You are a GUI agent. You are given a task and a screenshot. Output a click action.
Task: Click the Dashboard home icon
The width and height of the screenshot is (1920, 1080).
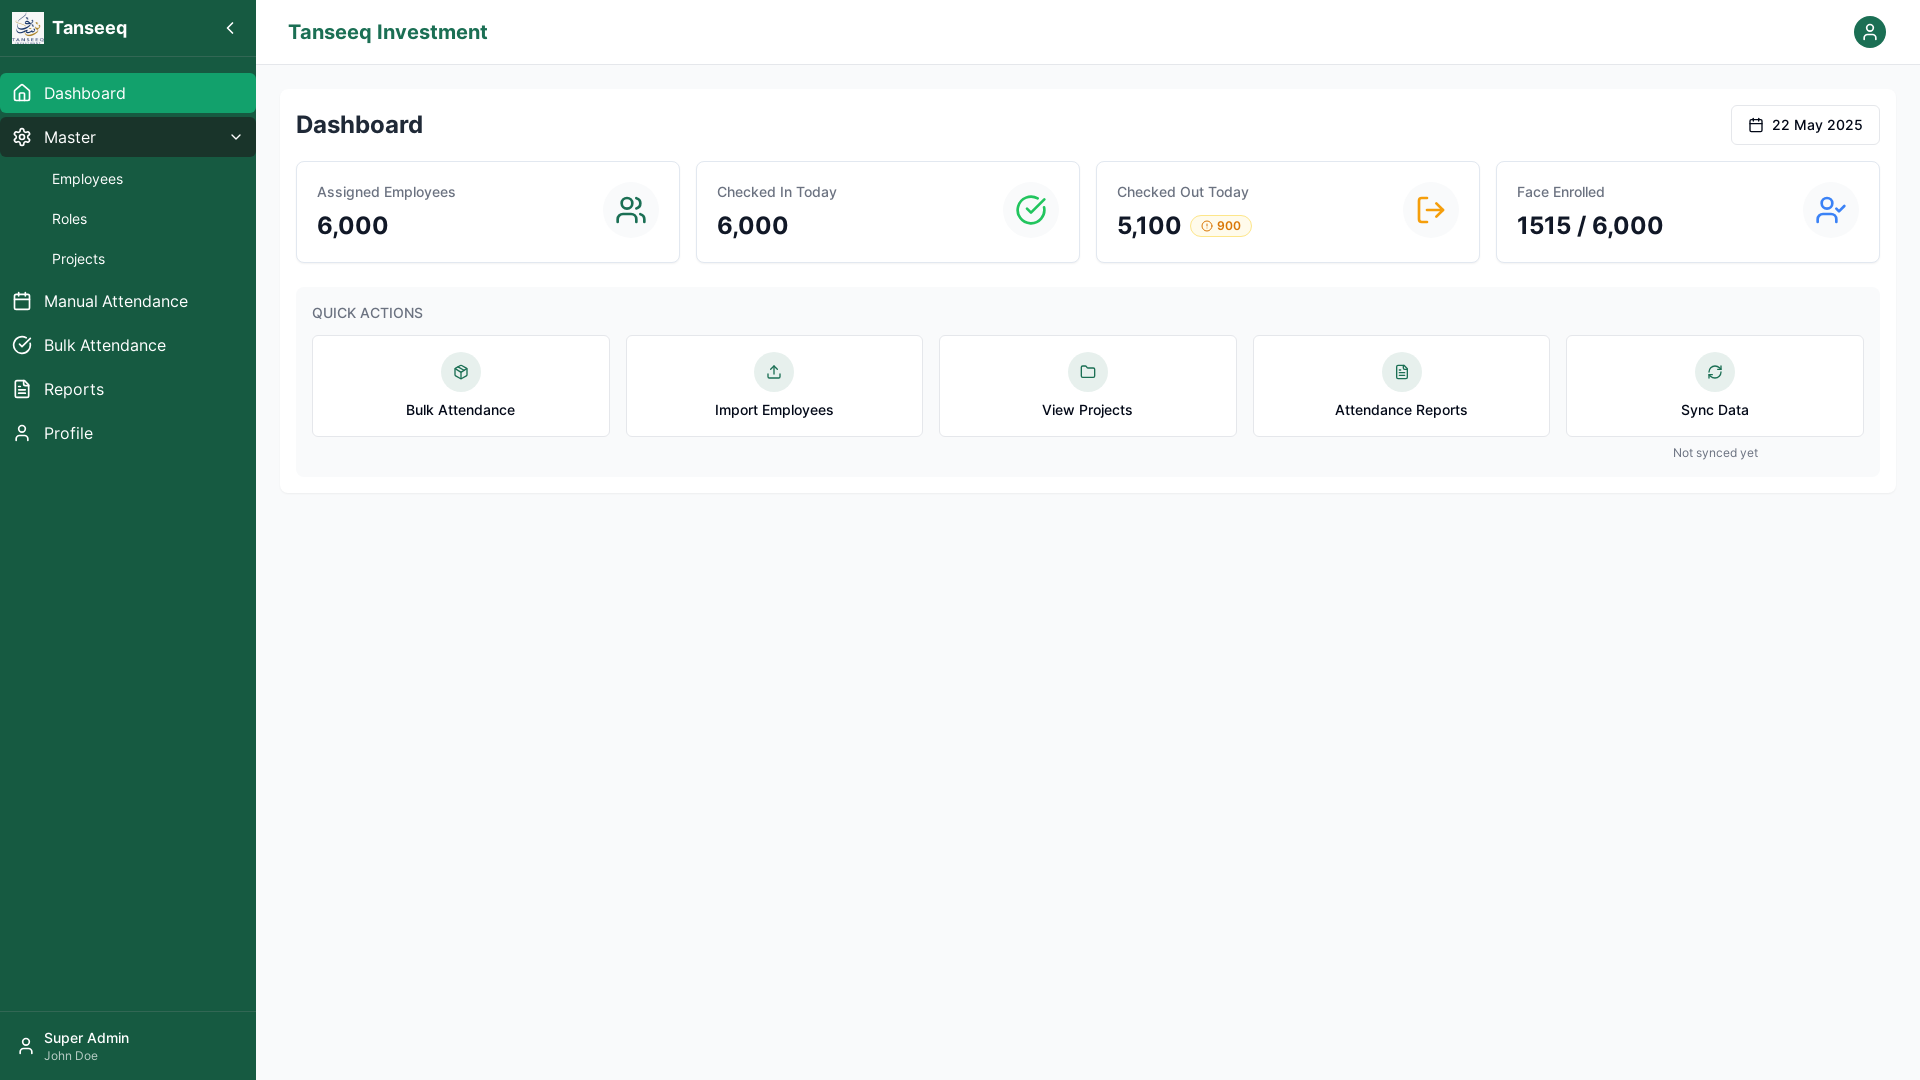coord(22,93)
